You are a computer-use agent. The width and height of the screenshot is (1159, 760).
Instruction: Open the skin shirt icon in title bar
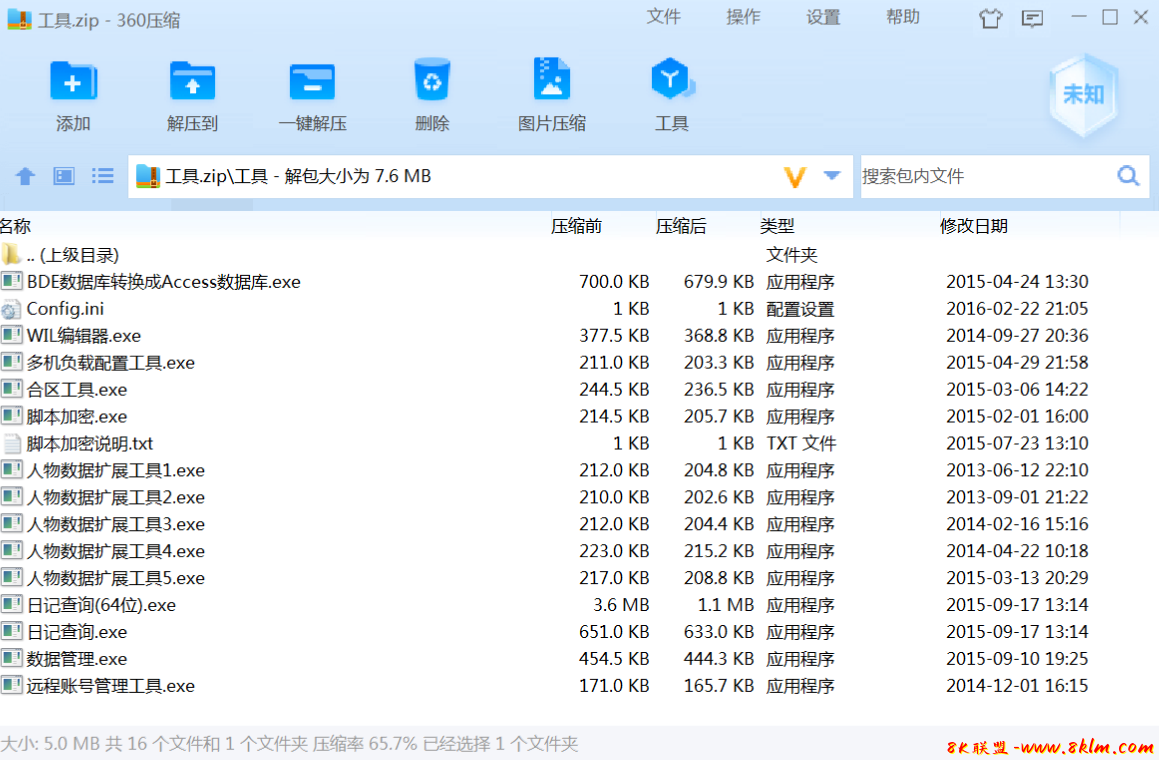[x=990, y=18]
